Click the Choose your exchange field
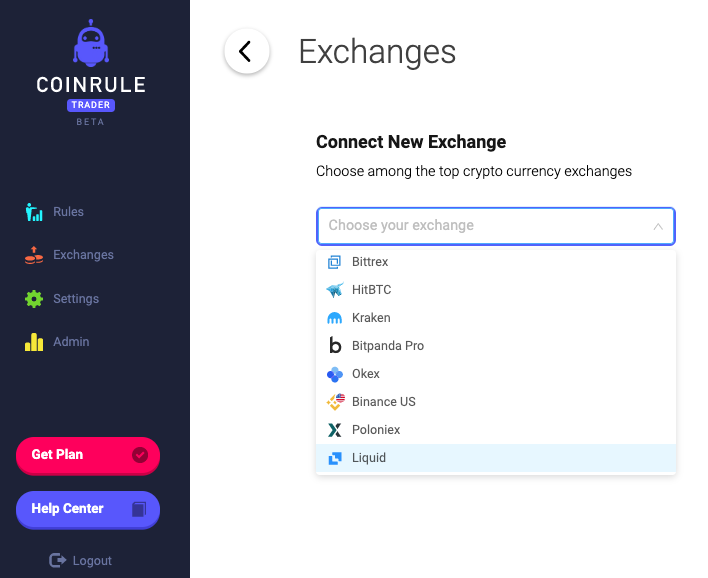This screenshot has width=708, height=578. click(496, 226)
